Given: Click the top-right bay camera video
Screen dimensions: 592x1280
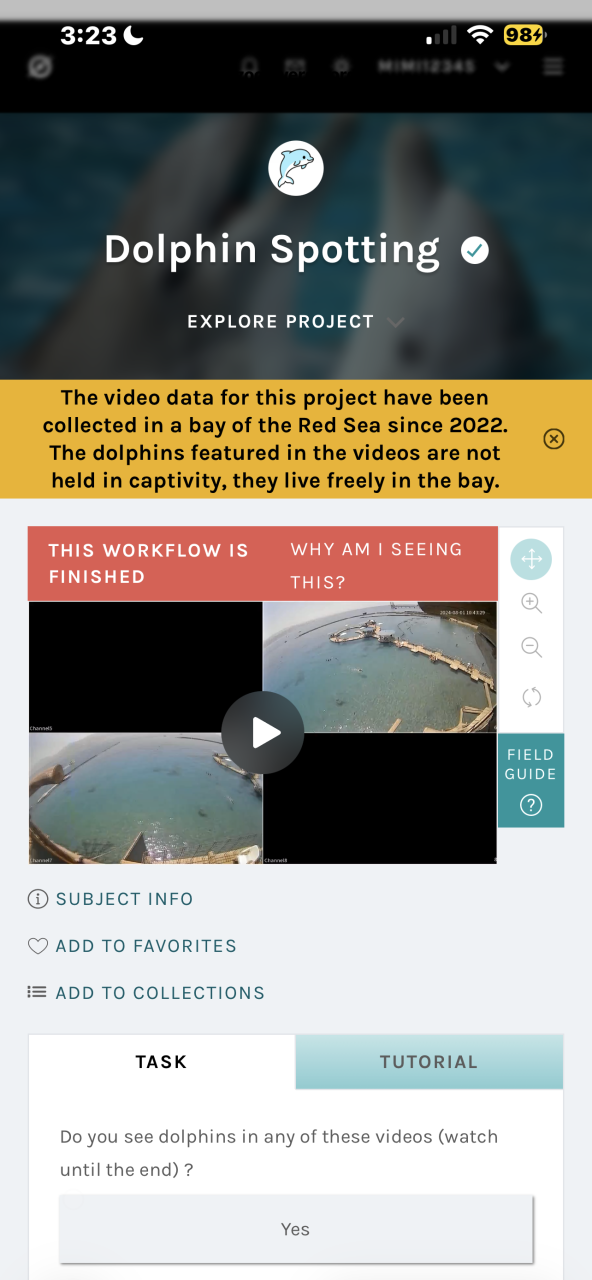Looking at the screenshot, I should [x=380, y=667].
